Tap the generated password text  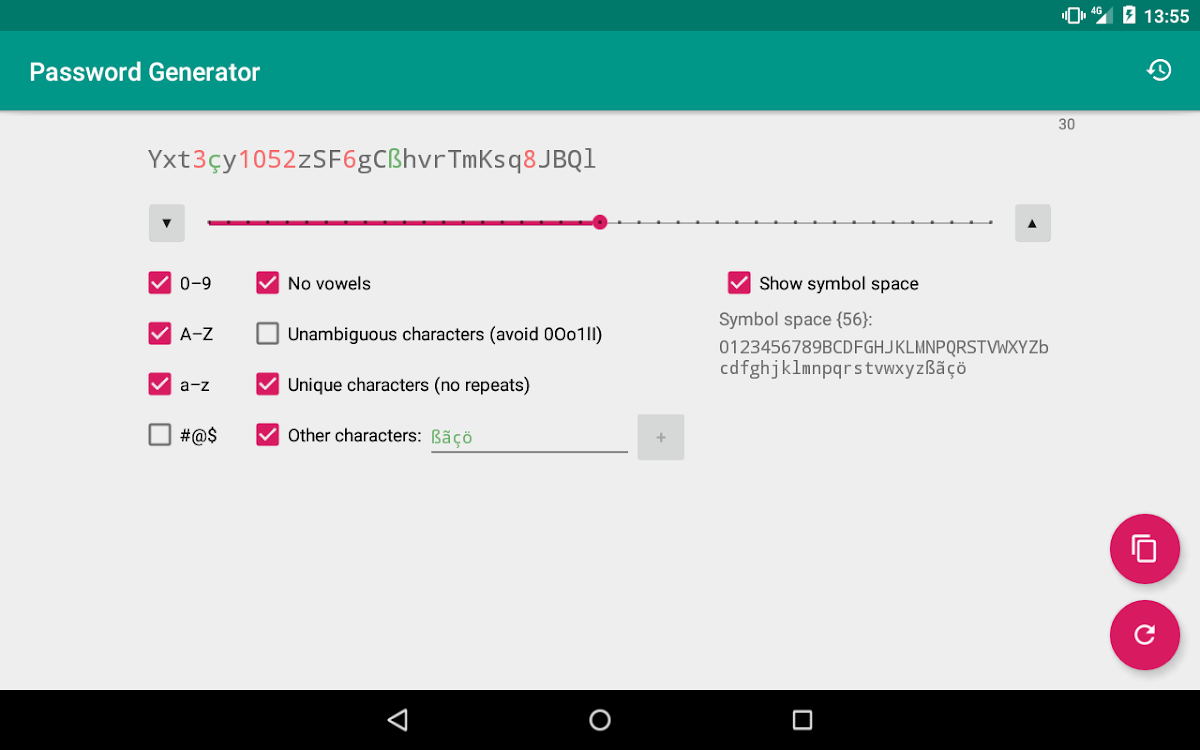(372, 160)
